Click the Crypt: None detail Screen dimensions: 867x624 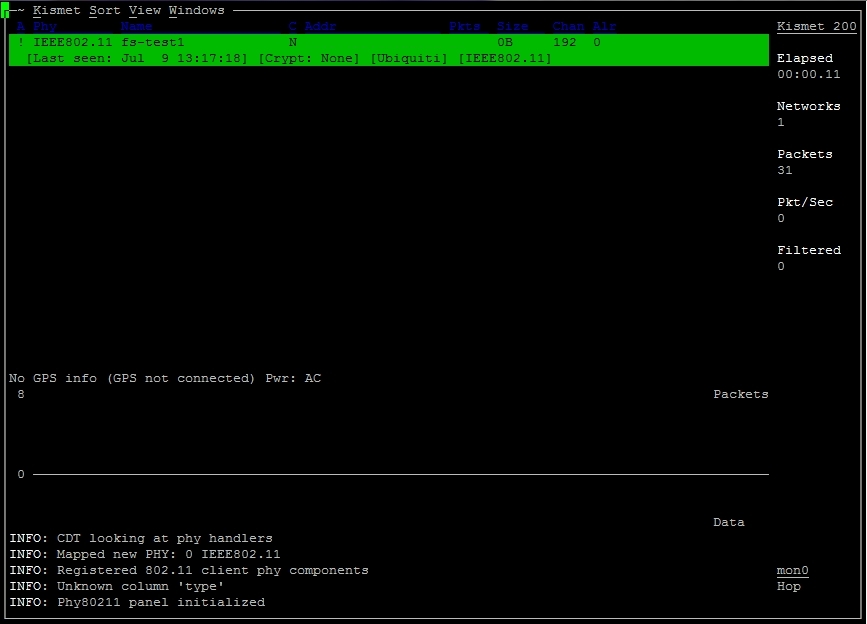click(309, 59)
